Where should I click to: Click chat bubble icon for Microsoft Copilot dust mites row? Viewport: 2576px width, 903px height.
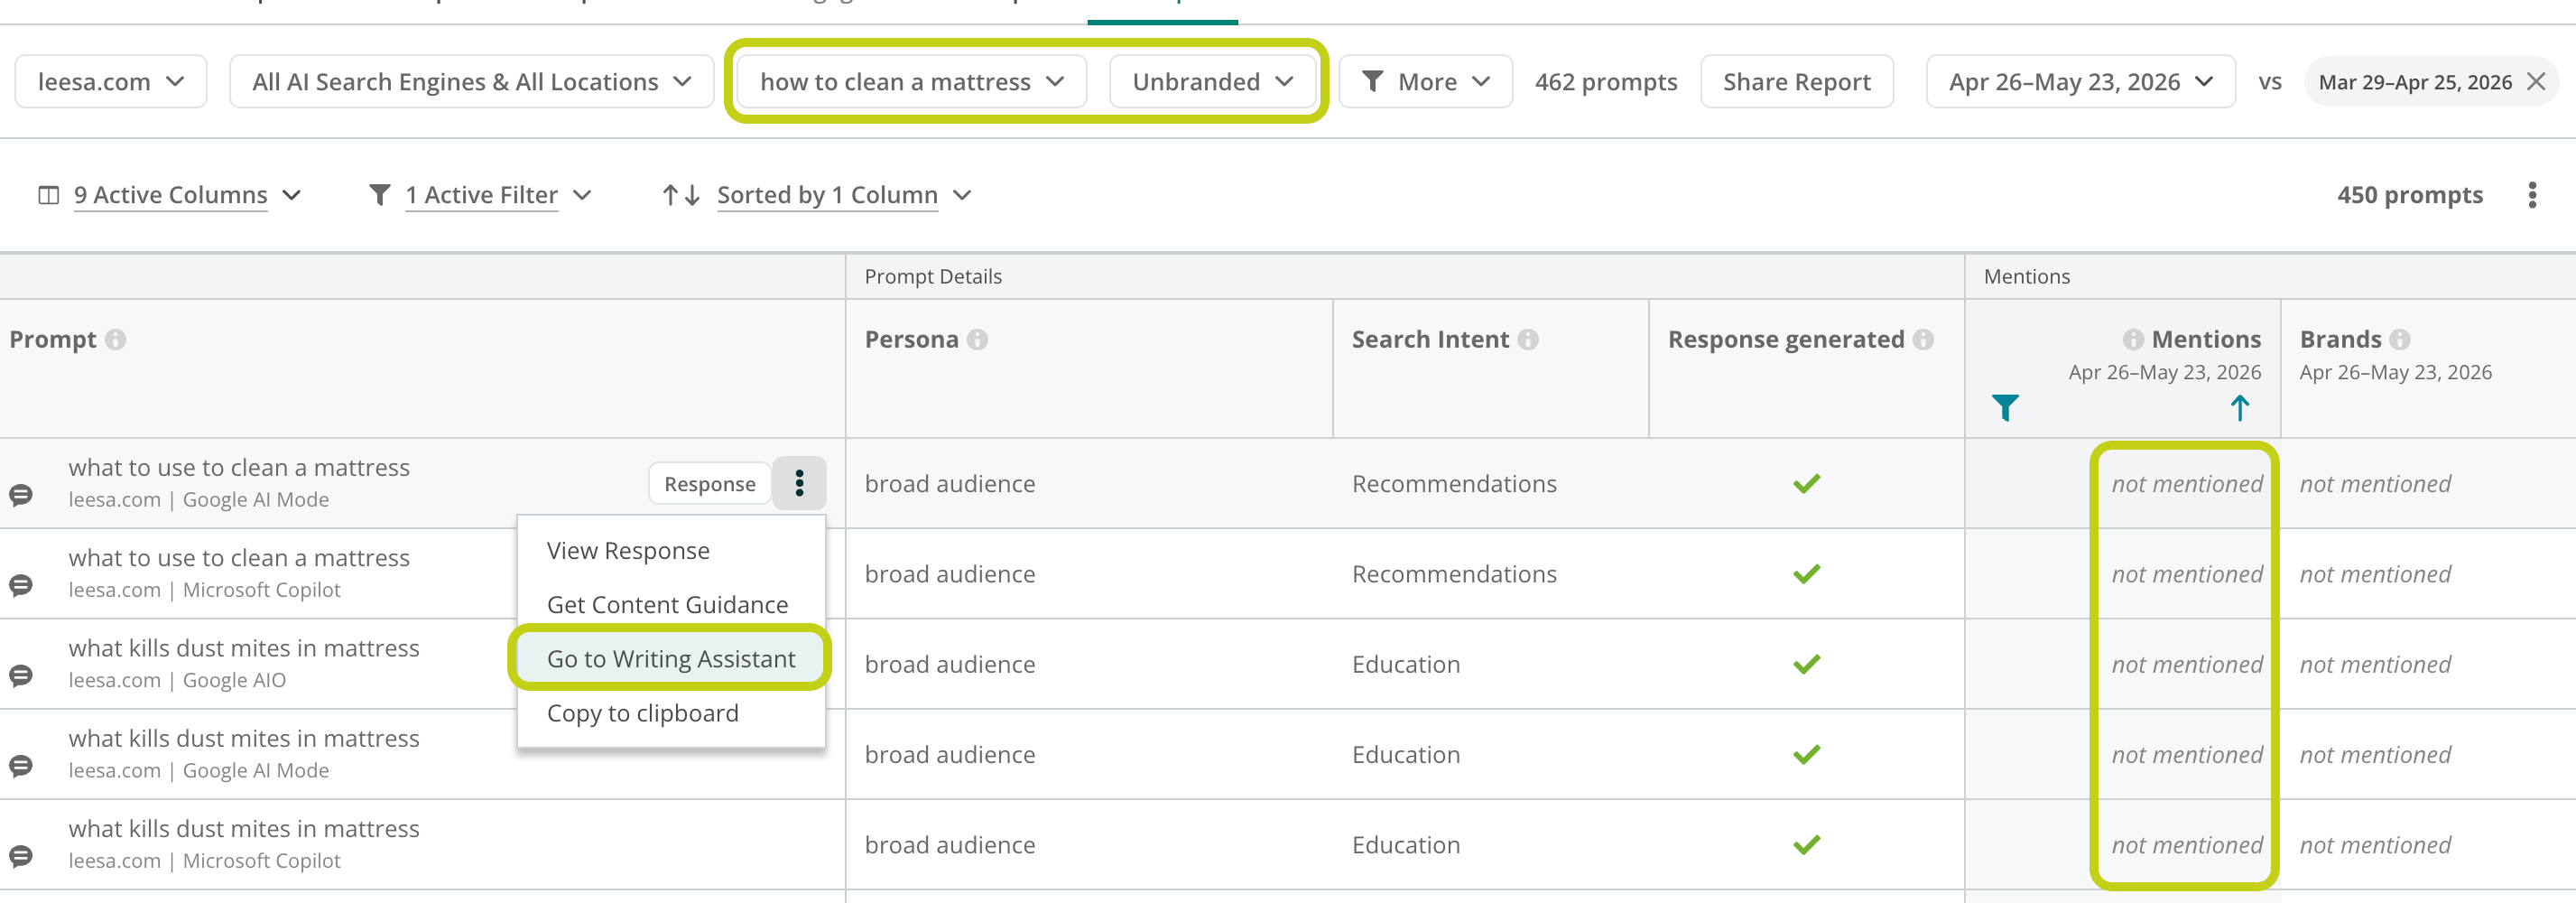pyautogui.click(x=21, y=856)
